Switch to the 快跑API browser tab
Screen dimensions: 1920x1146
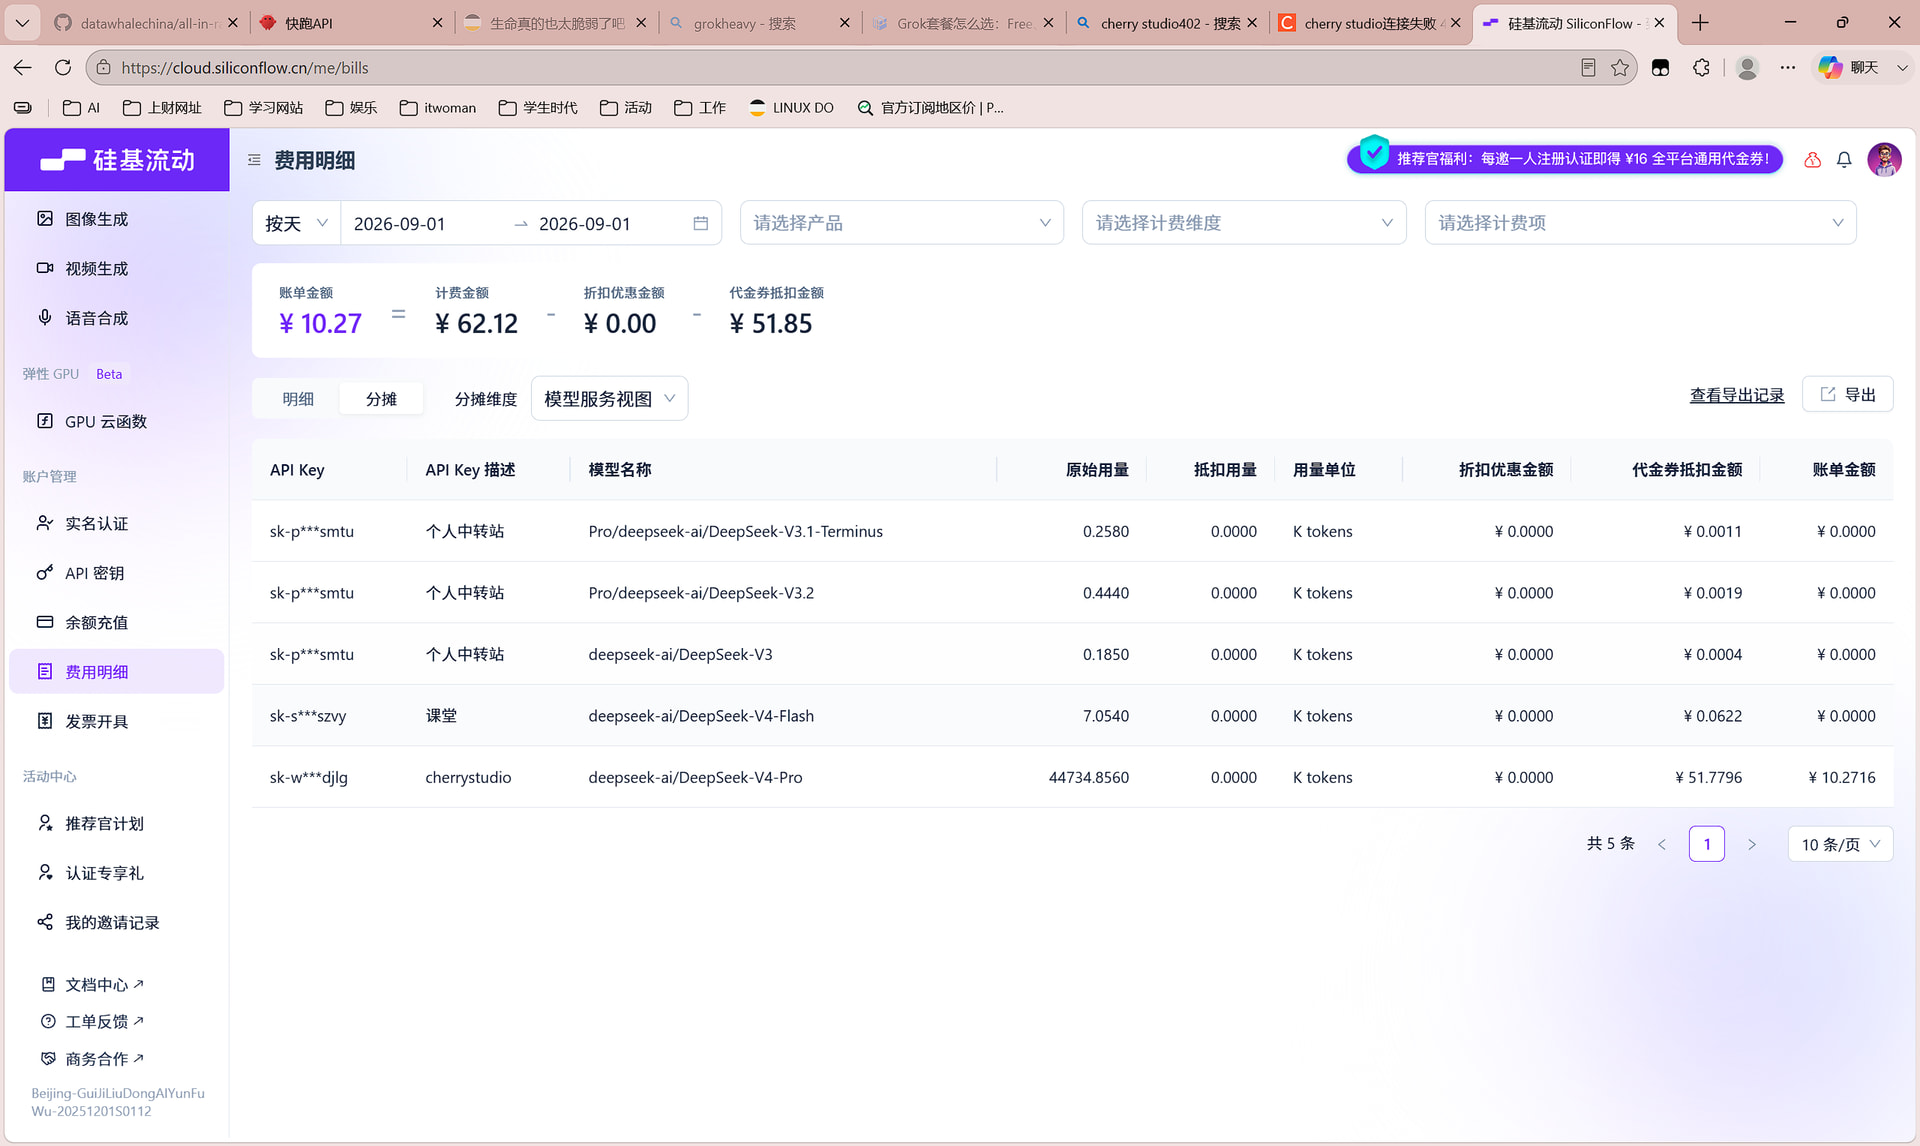point(350,23)
